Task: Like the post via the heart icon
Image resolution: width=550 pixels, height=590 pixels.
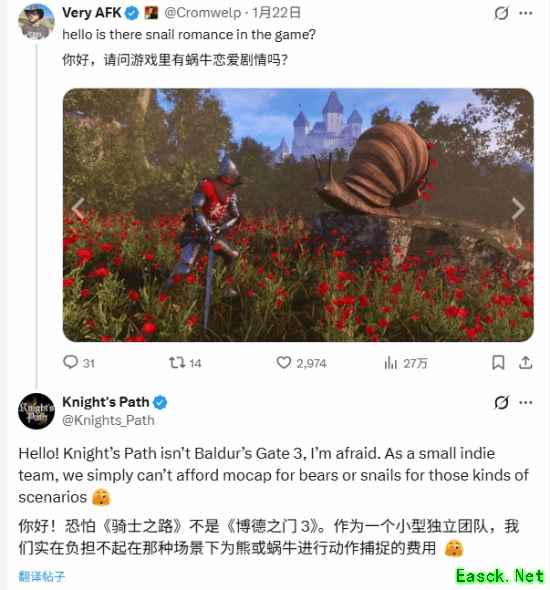Action: (284, 362)
